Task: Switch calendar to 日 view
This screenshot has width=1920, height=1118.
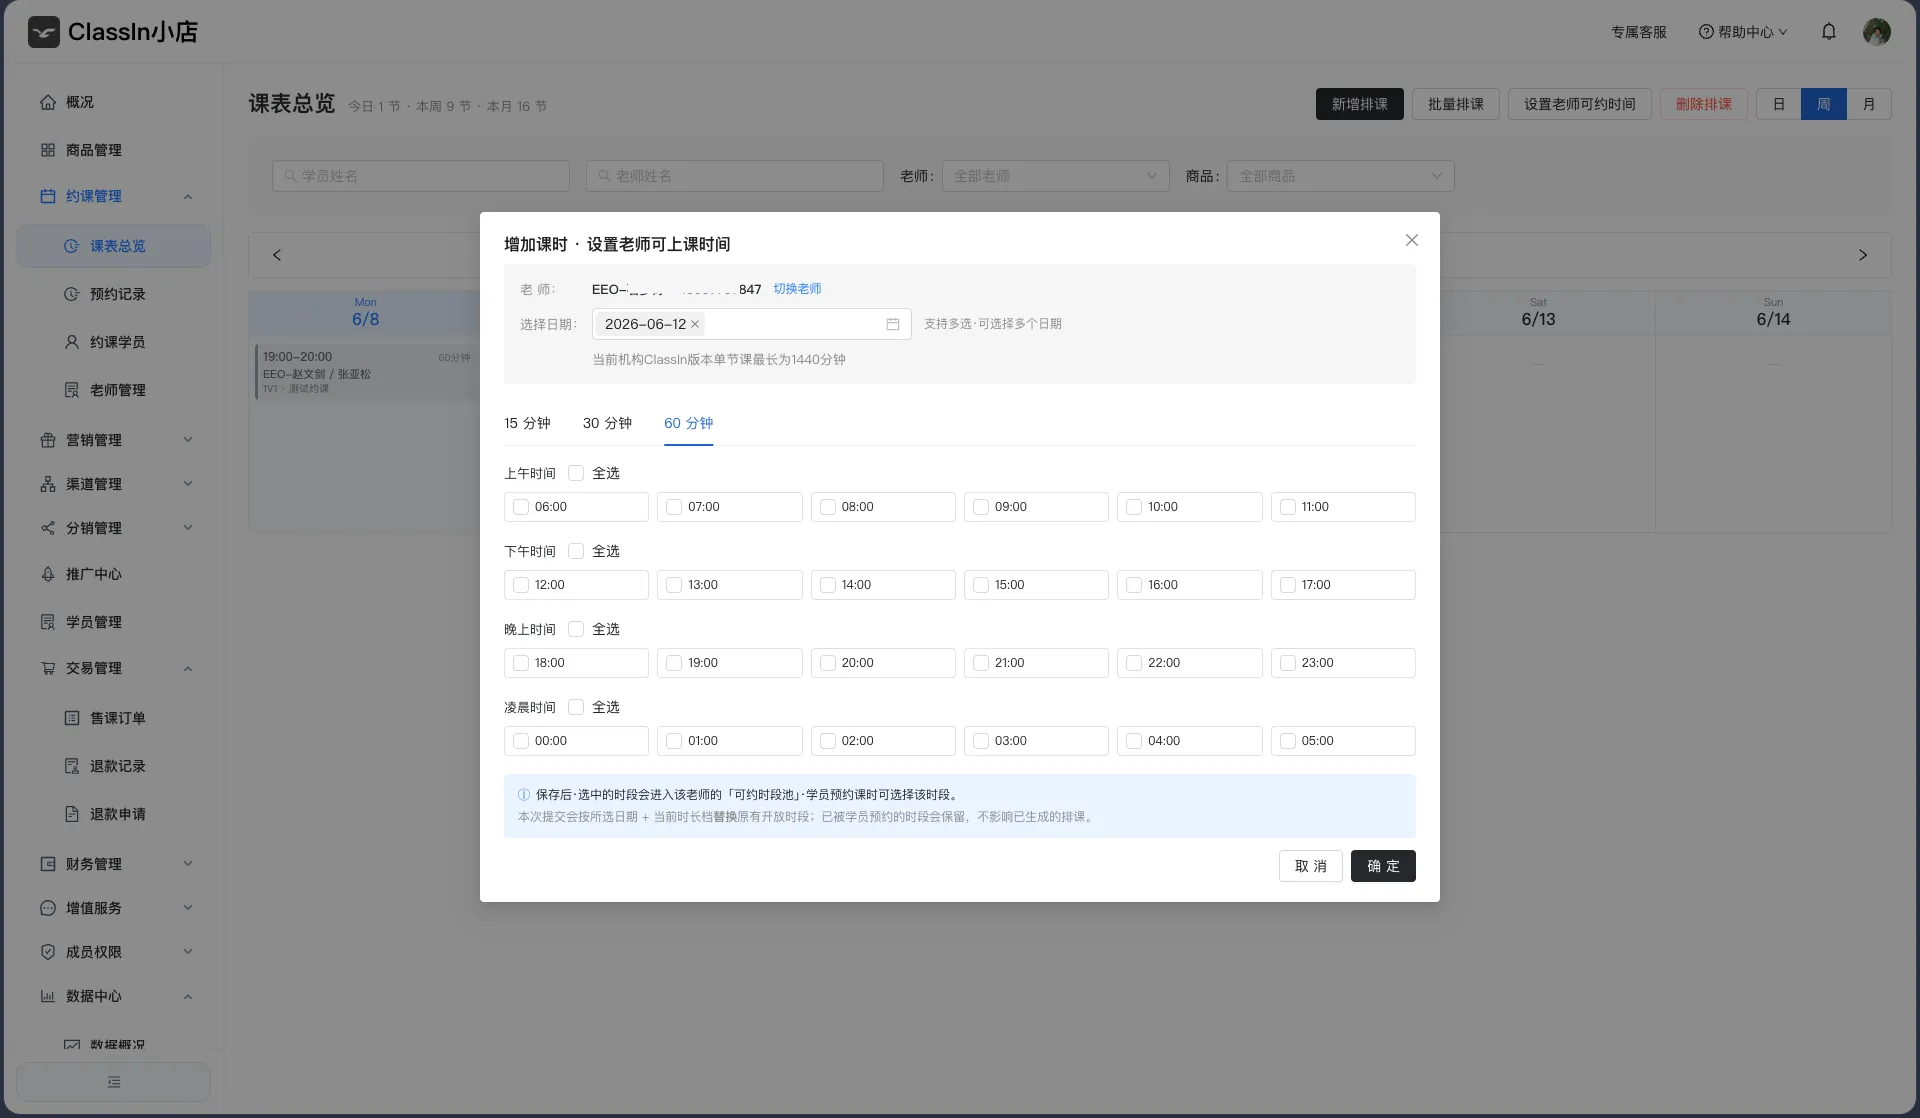Action: click(x=1778, y=104)
